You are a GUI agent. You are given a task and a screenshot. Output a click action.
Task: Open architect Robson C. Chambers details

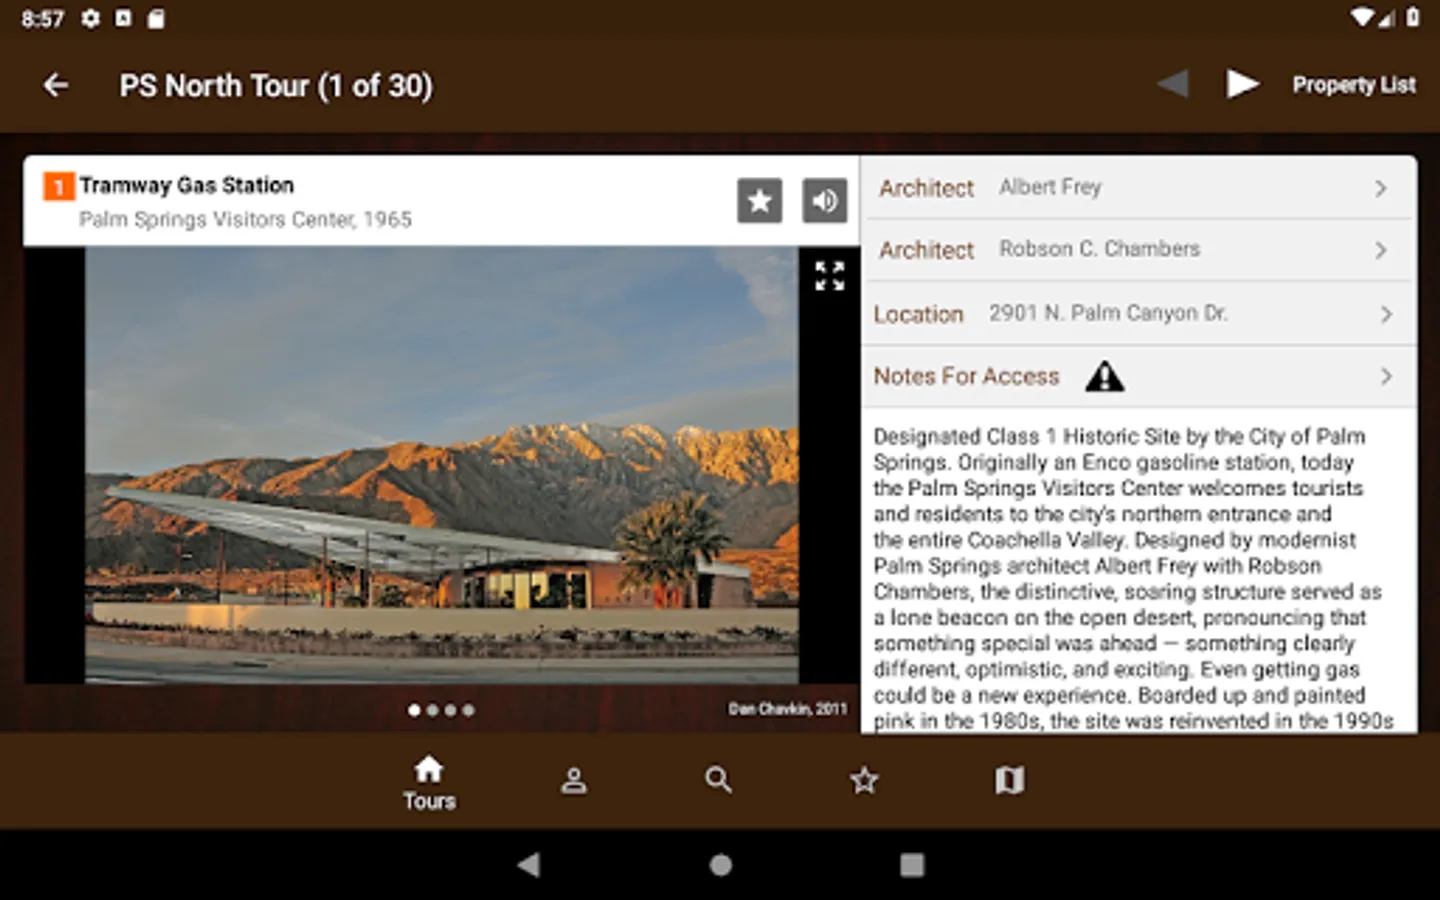point(1138,250)
